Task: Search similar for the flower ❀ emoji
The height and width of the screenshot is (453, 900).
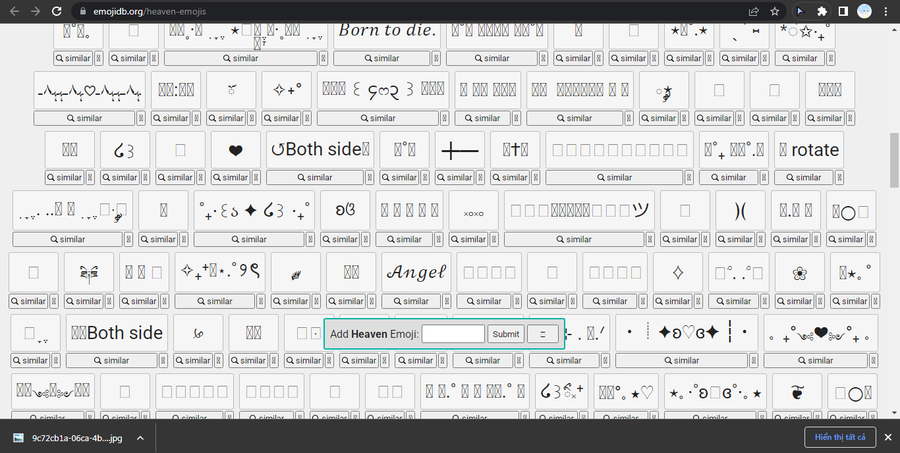Action: tap(794, 301)
